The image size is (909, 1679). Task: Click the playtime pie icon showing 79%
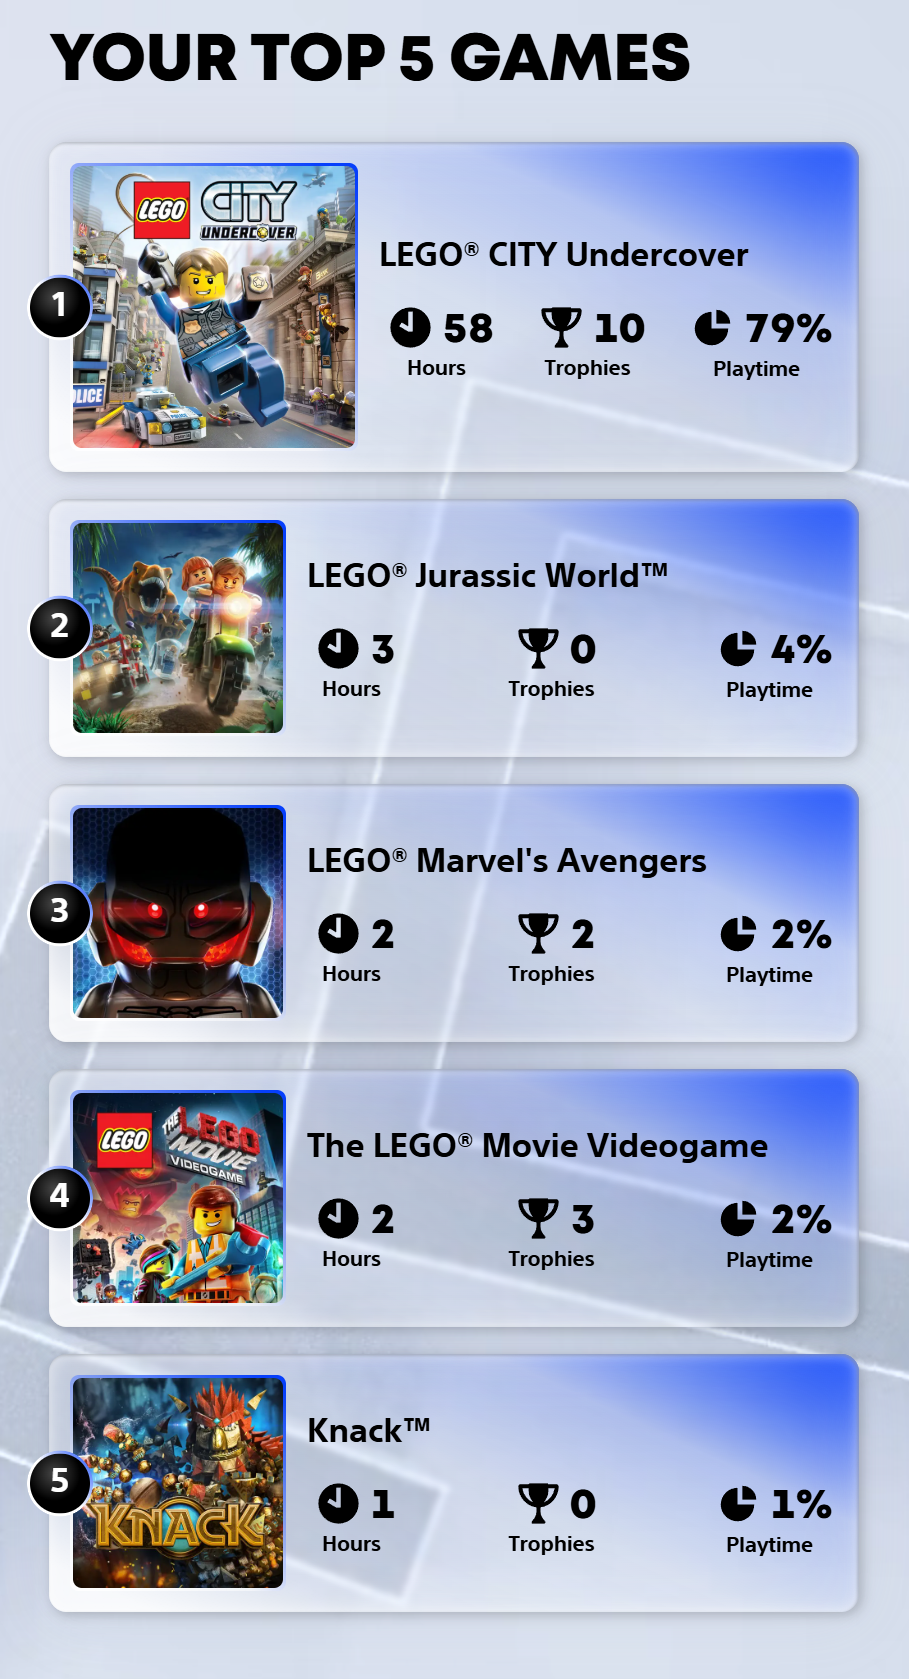pyautogui.click(x=712, y=327)
